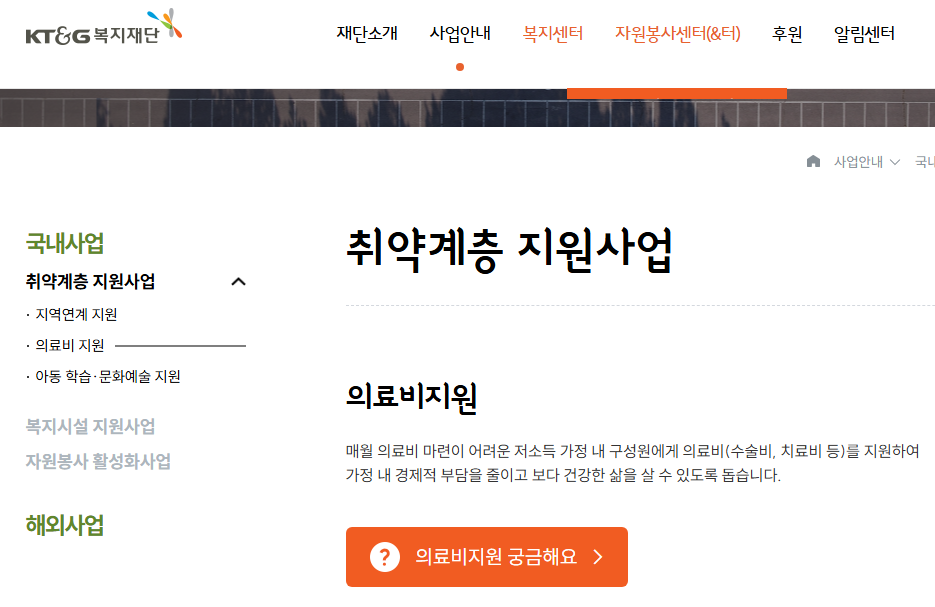Go home via the breadcrumb house icon

point(813,161)
